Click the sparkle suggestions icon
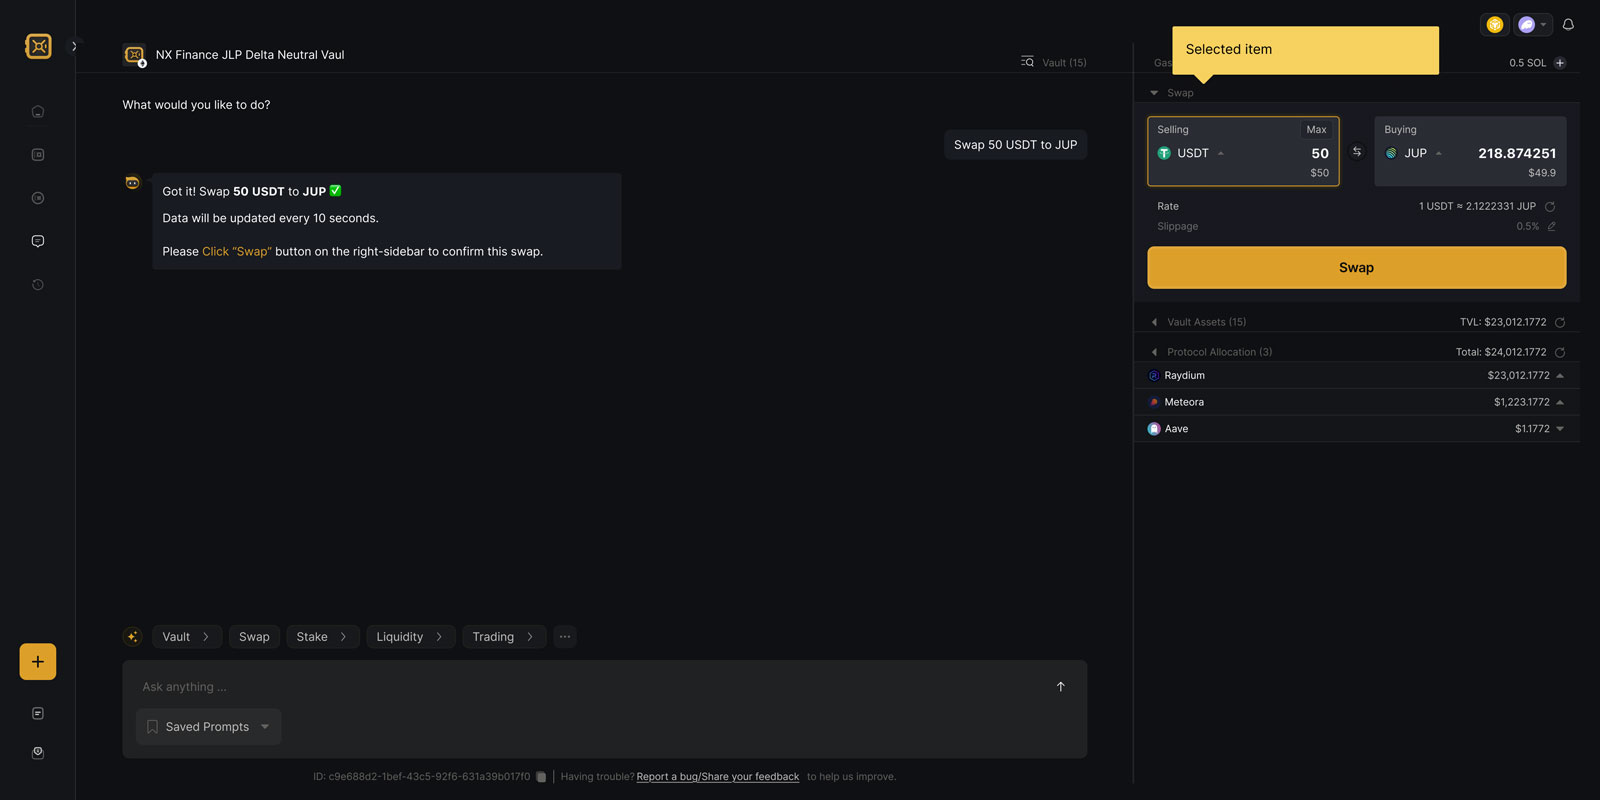Screen dimensions: 1600x800 click(133, 637)
